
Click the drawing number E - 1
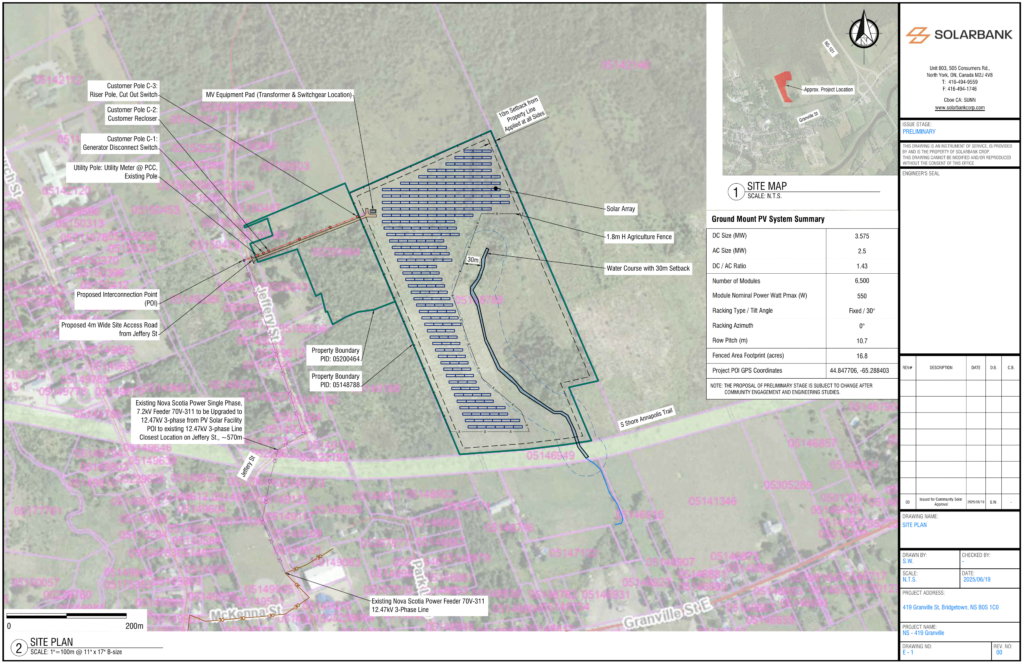[908, 653]
